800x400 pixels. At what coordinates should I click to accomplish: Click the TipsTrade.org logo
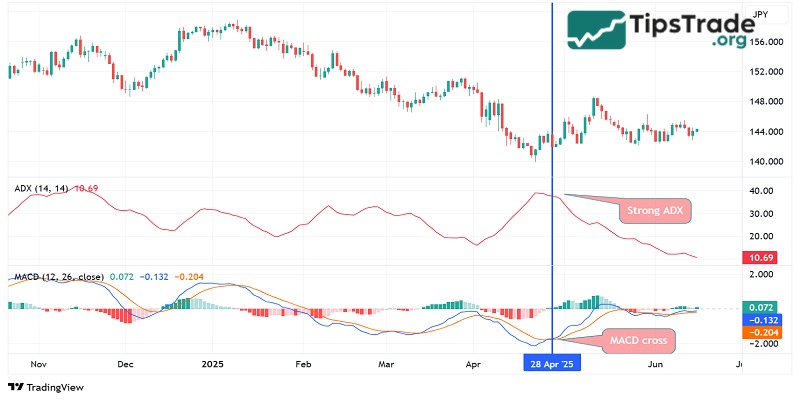tap(662, 30)
